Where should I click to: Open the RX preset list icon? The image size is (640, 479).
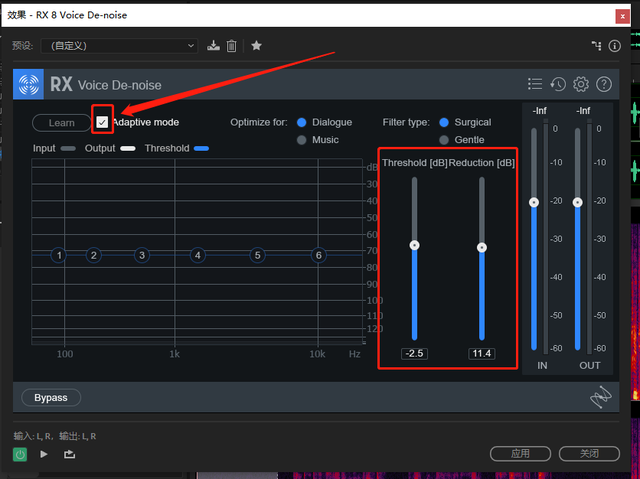(x=535, y=84)
